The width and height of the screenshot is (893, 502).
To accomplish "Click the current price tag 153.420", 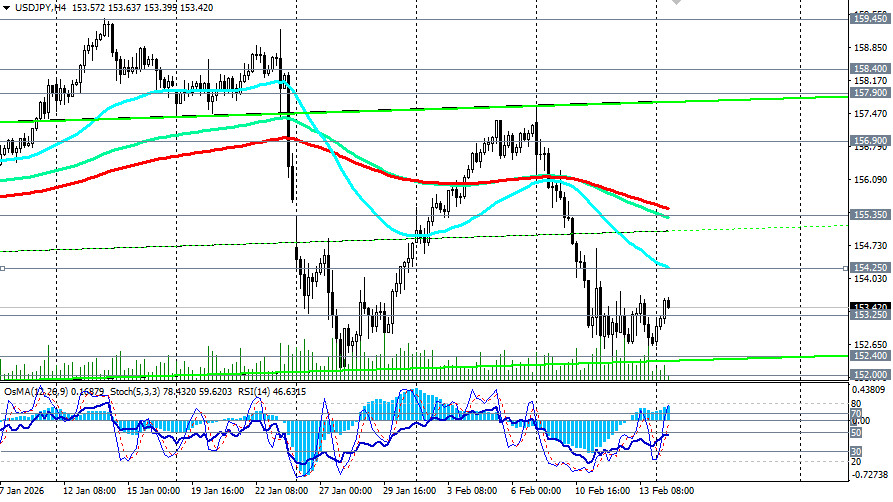I will [869, 307].
